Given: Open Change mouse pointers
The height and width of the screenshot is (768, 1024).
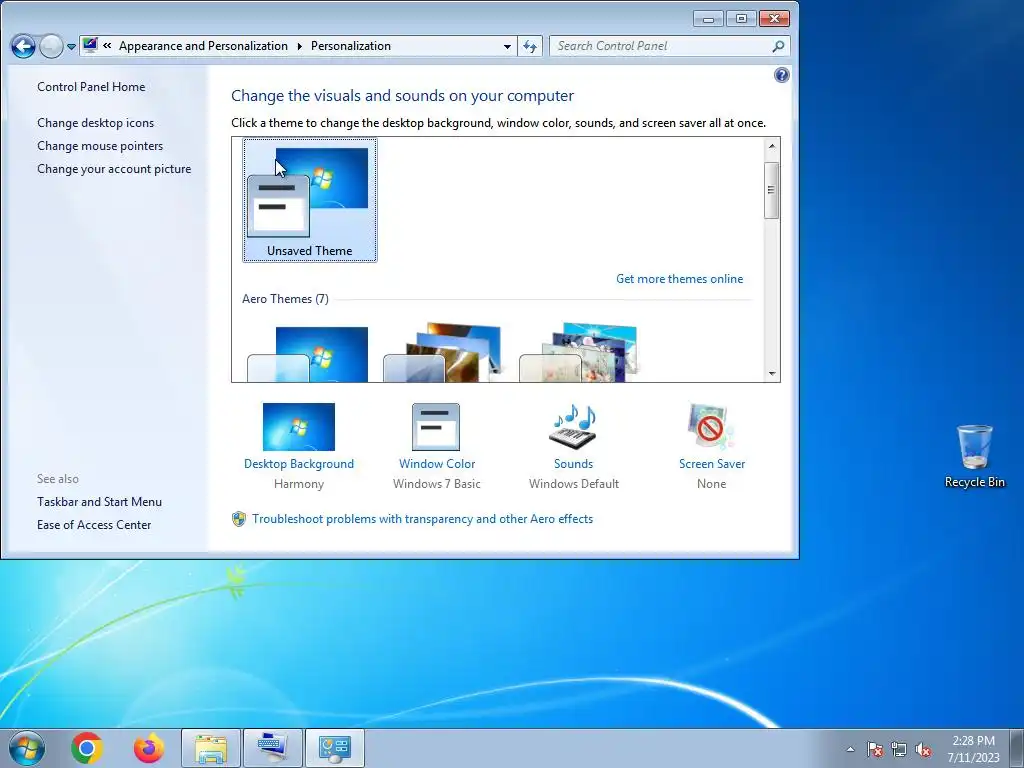Looking at the screenshot, I should tap(100, 146).
